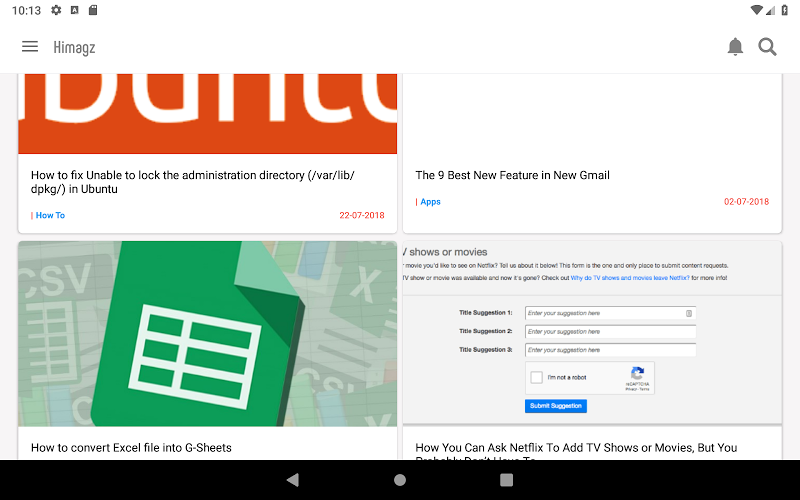
Task: Tap the keyboard A icon in status bar
Action: coord(74,10)
